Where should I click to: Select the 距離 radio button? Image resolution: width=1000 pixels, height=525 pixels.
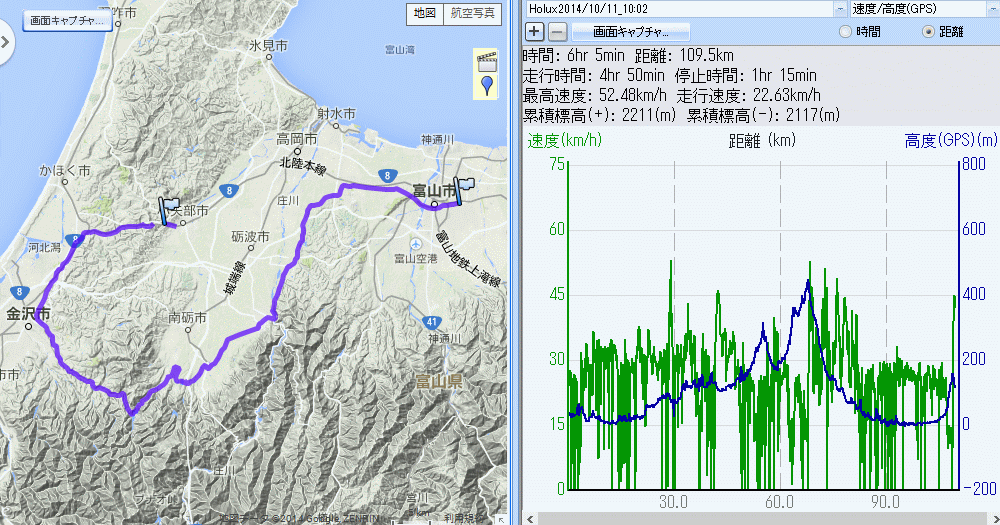[x=925, y=31]
